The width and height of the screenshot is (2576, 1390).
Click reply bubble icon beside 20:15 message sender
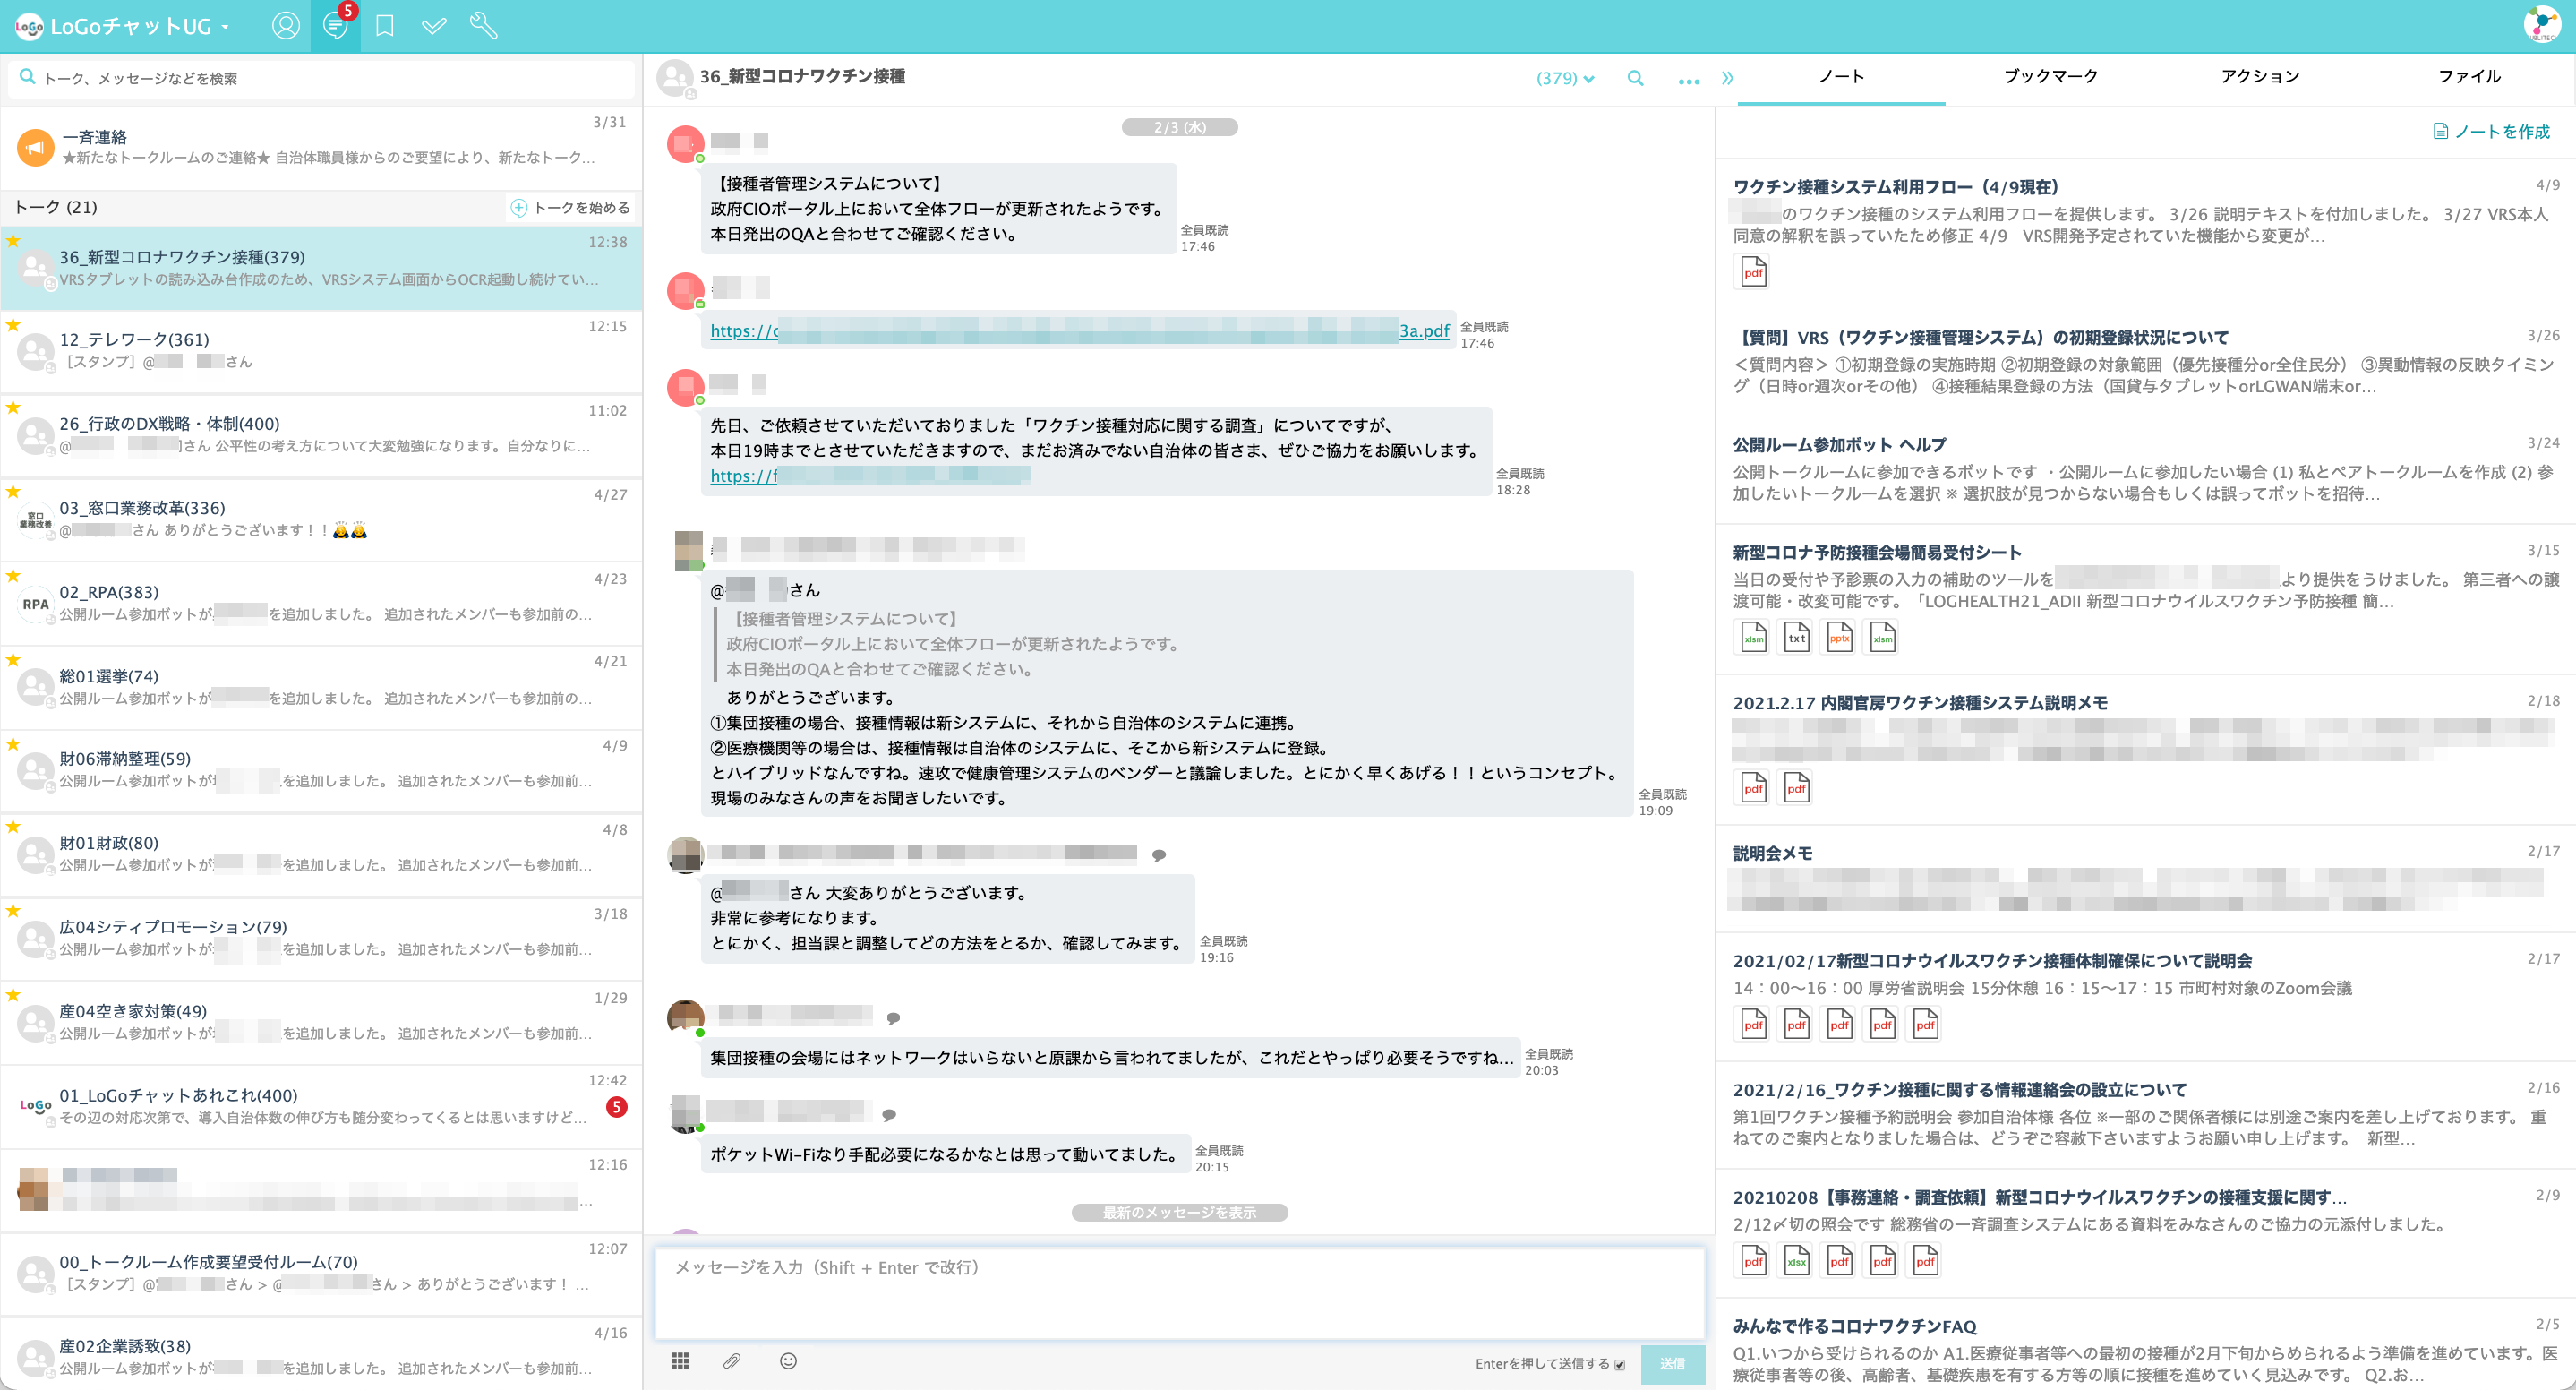pyautogui.click(x=888, y=1115)
